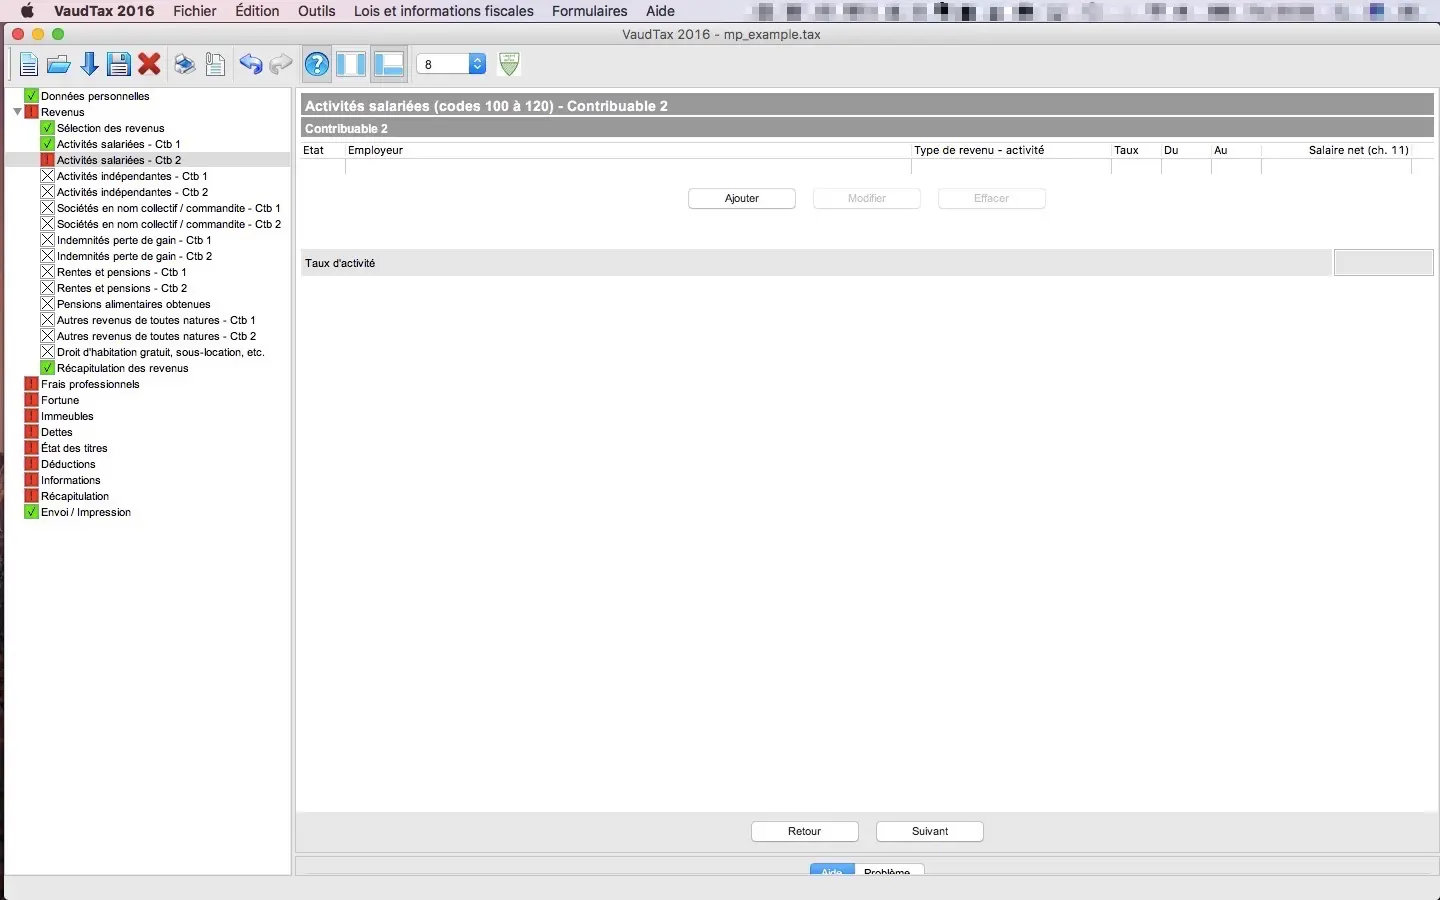Image resolution: width=1440 pixels, height=900 pixels.
Task: Open the Dettes section
Action: (57, 432)
